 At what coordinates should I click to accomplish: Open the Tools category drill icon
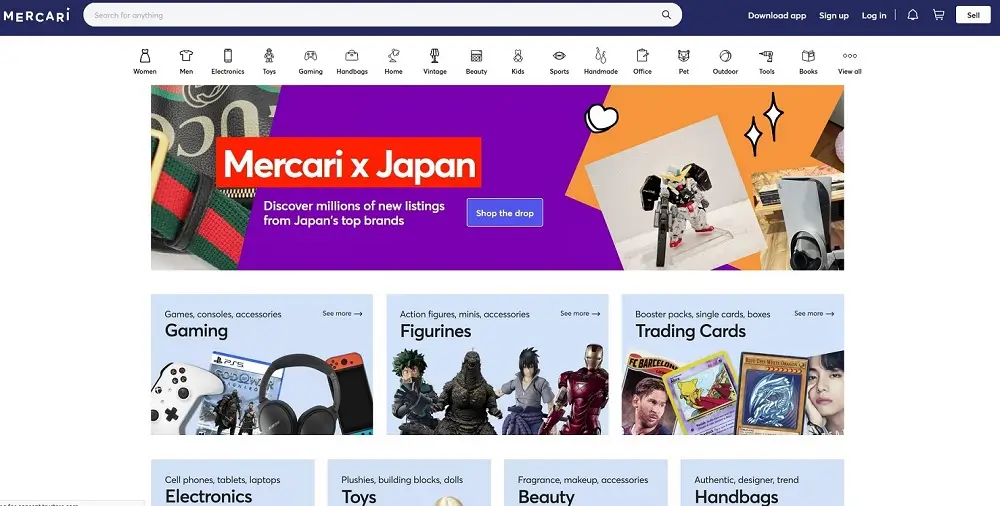(767, 56)
